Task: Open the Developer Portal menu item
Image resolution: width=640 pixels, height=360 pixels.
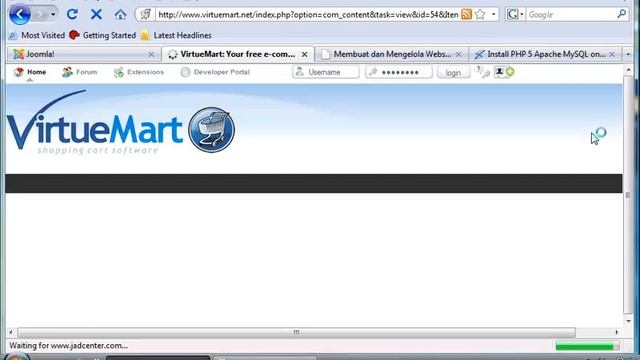Action: (x=215, y=72)
